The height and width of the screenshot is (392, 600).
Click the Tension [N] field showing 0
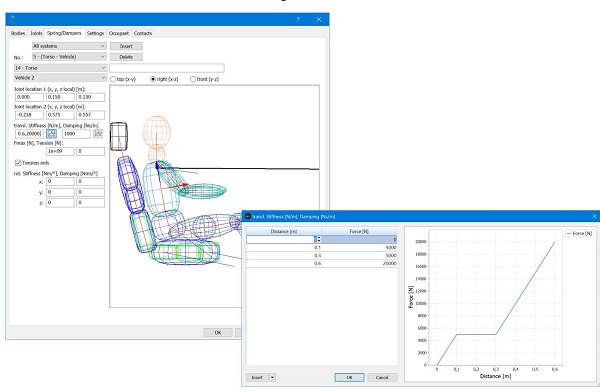(x=90, y=151)
